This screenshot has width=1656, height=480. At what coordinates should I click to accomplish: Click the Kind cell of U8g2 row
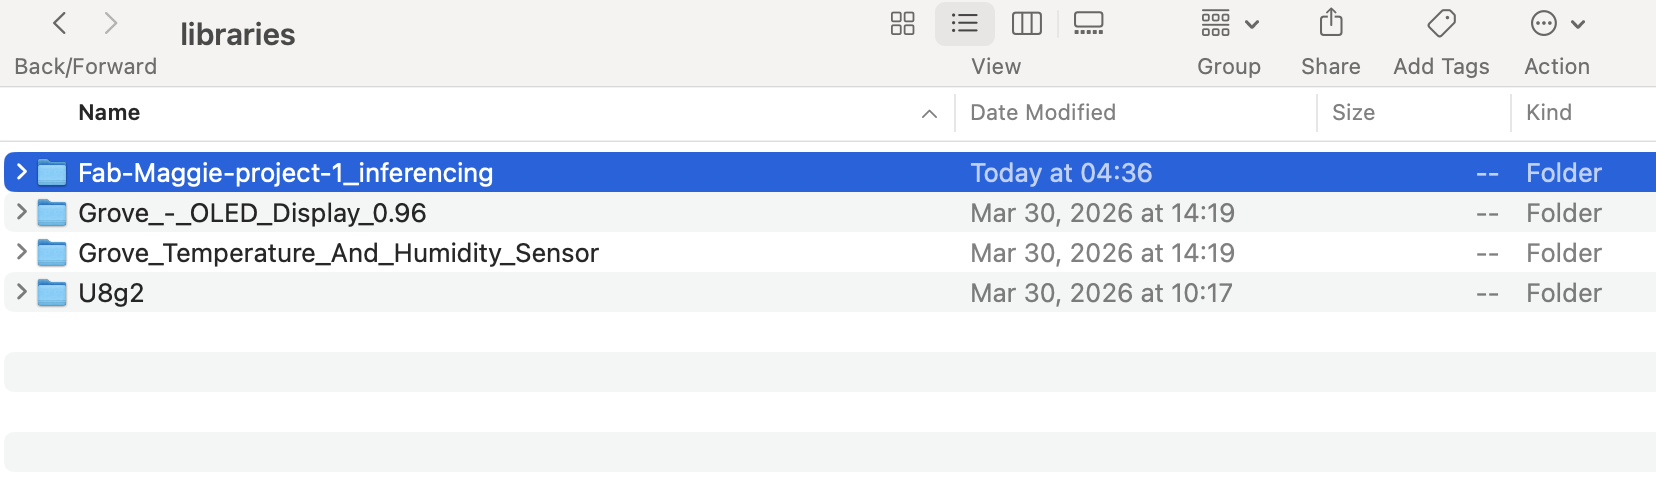tap(1564, 293)
